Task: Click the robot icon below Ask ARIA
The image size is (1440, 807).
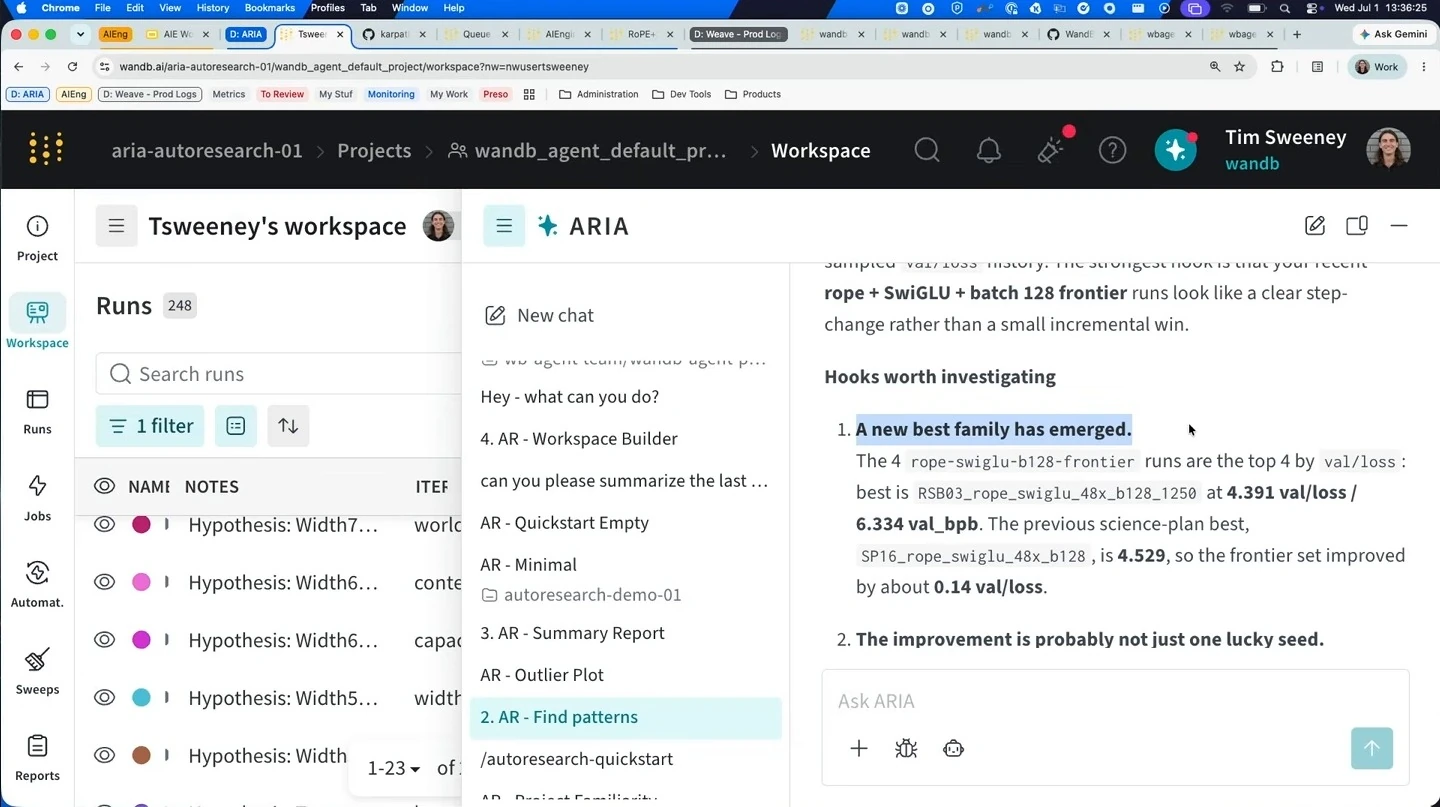Action: (x=953, y=748)
